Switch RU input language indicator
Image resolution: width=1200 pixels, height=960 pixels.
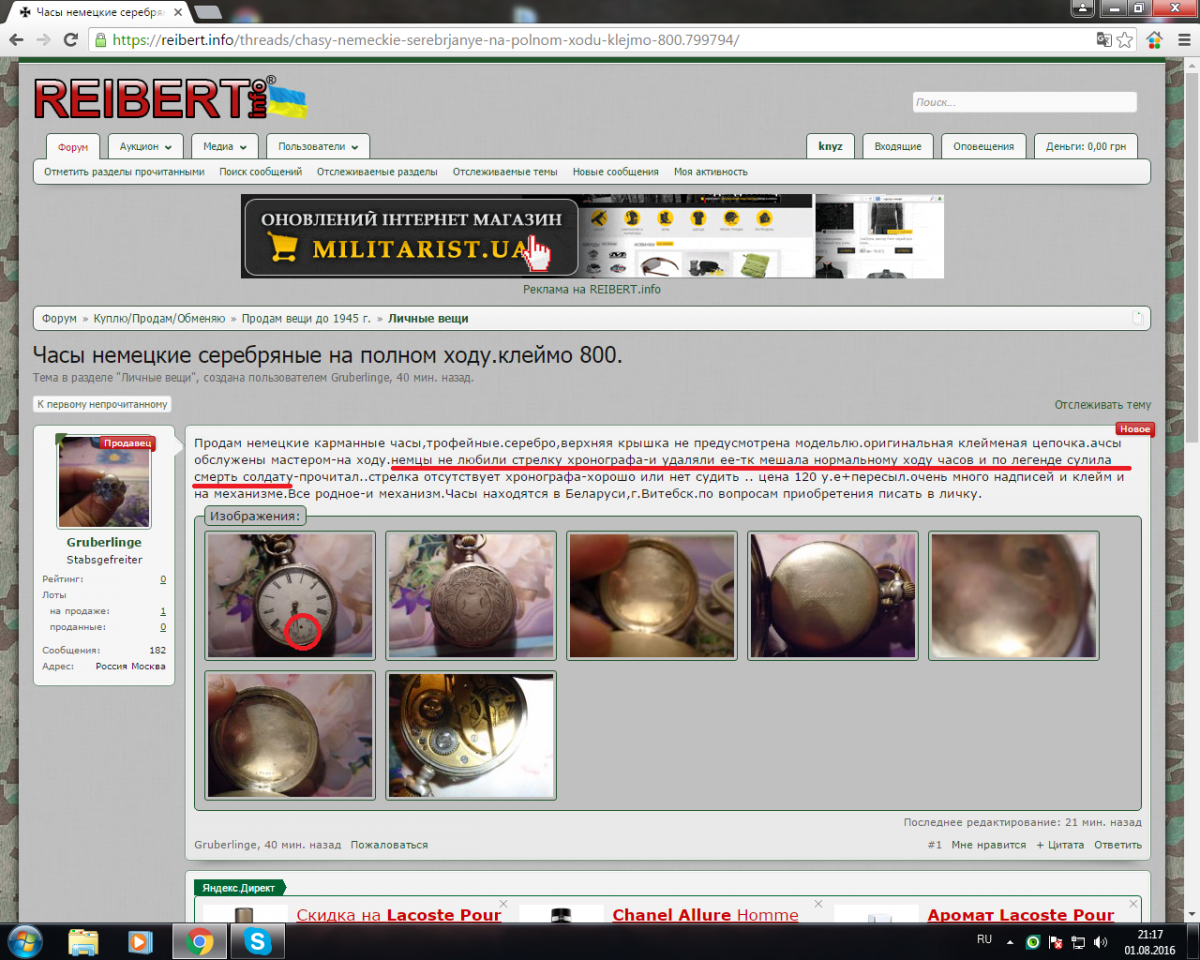tap(984, 940)
